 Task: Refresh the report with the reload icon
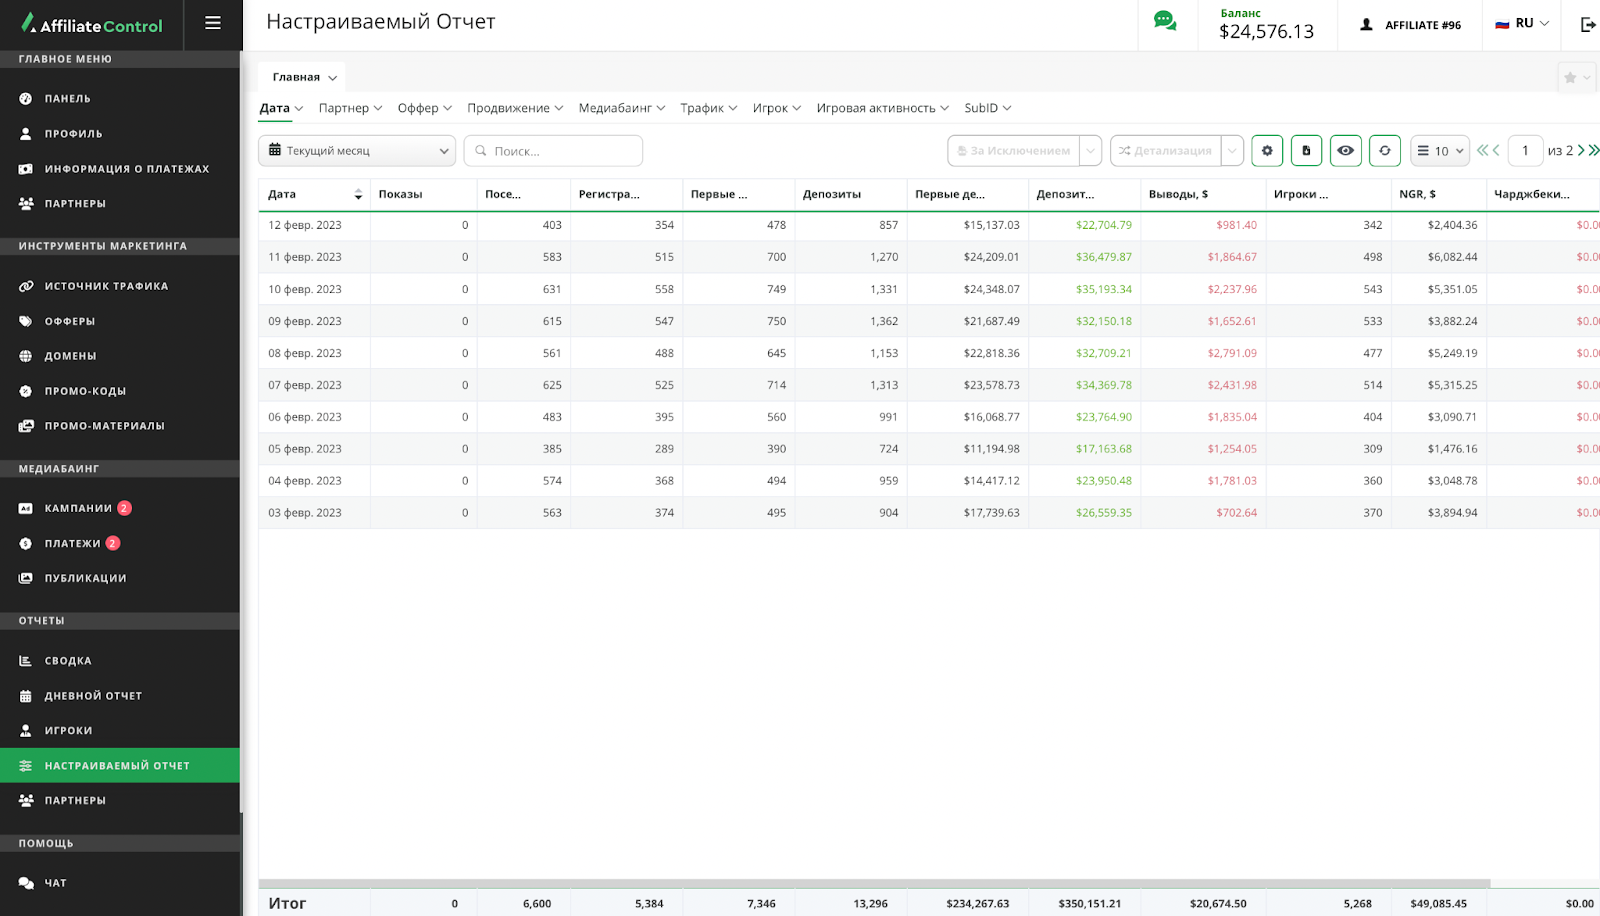pos(1384,151)
